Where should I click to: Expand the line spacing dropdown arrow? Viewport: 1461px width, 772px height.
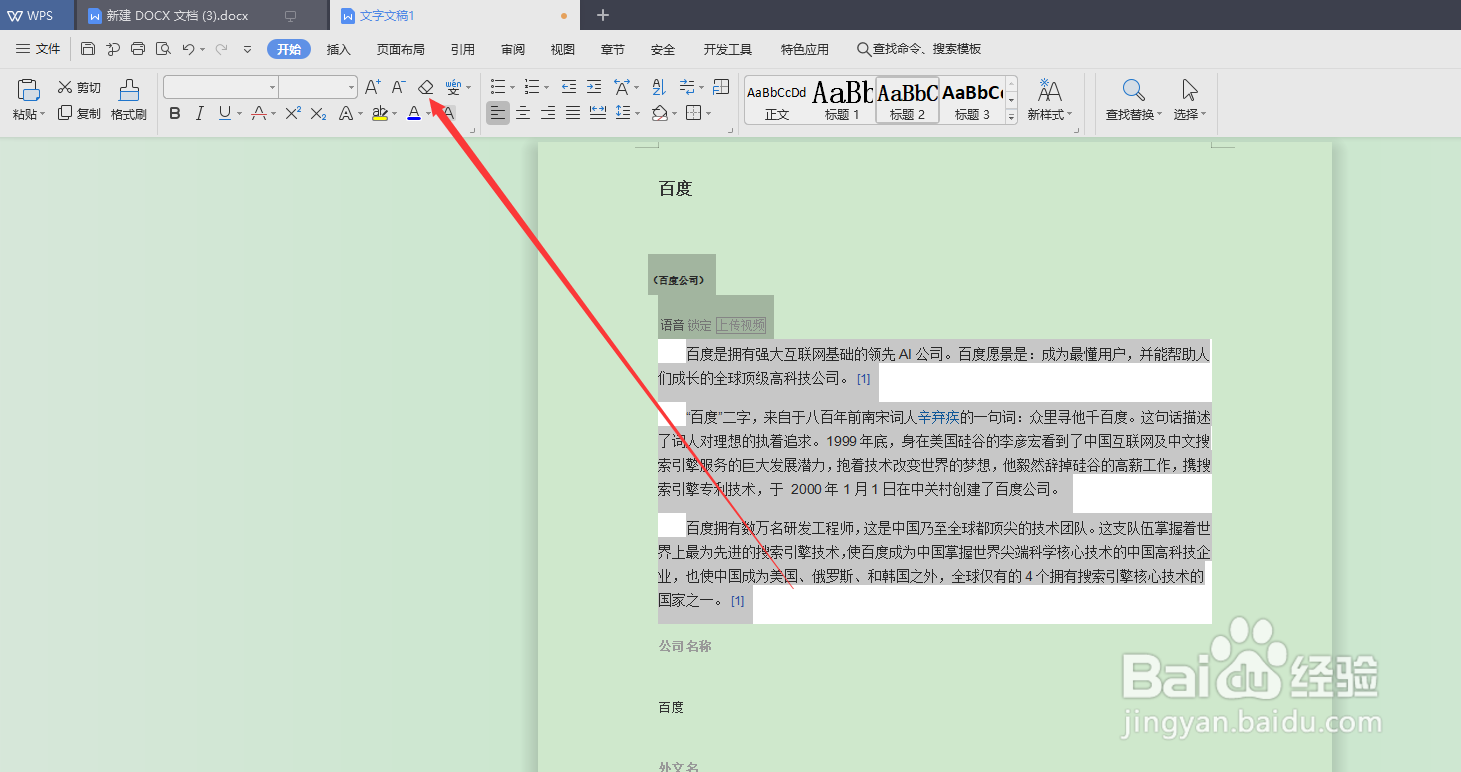(x=638, y=114)
